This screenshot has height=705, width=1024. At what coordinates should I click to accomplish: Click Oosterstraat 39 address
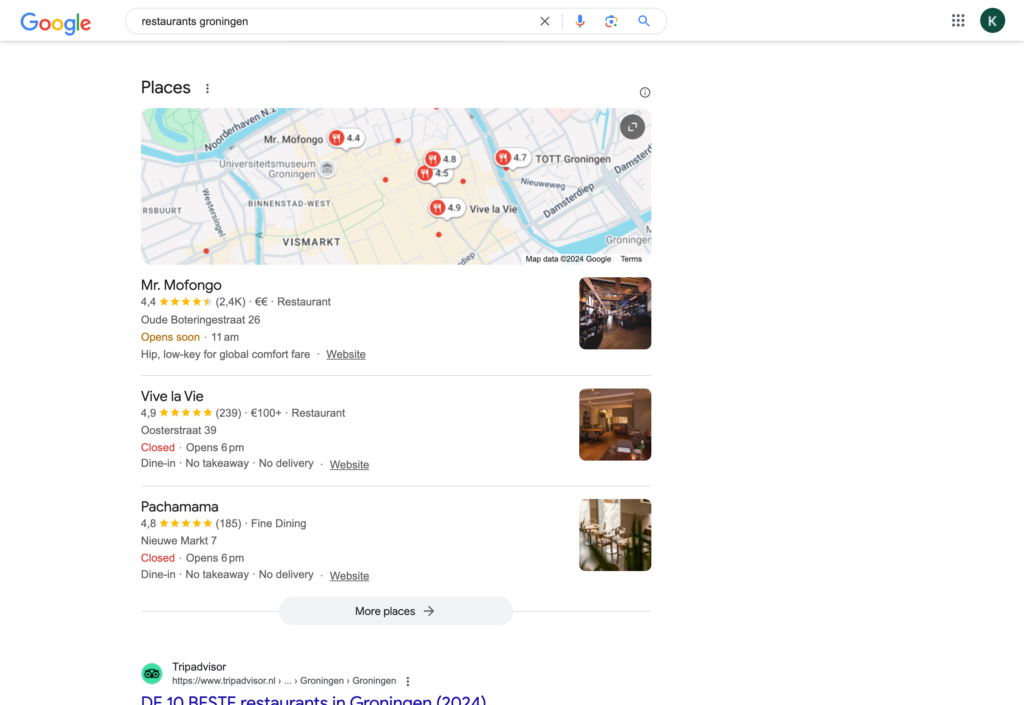[179, 430]
